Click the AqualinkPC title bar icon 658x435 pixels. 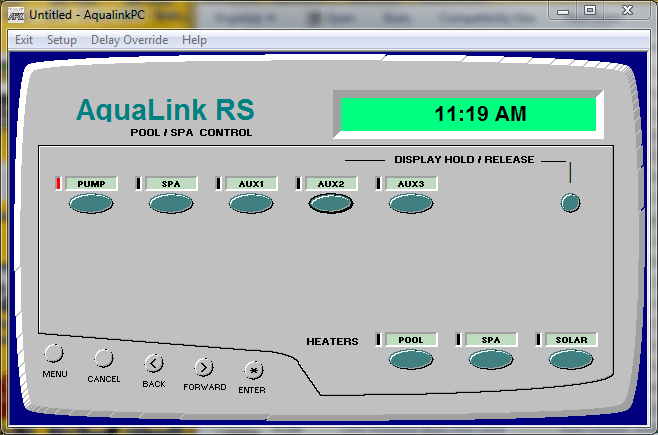(16, 15)
